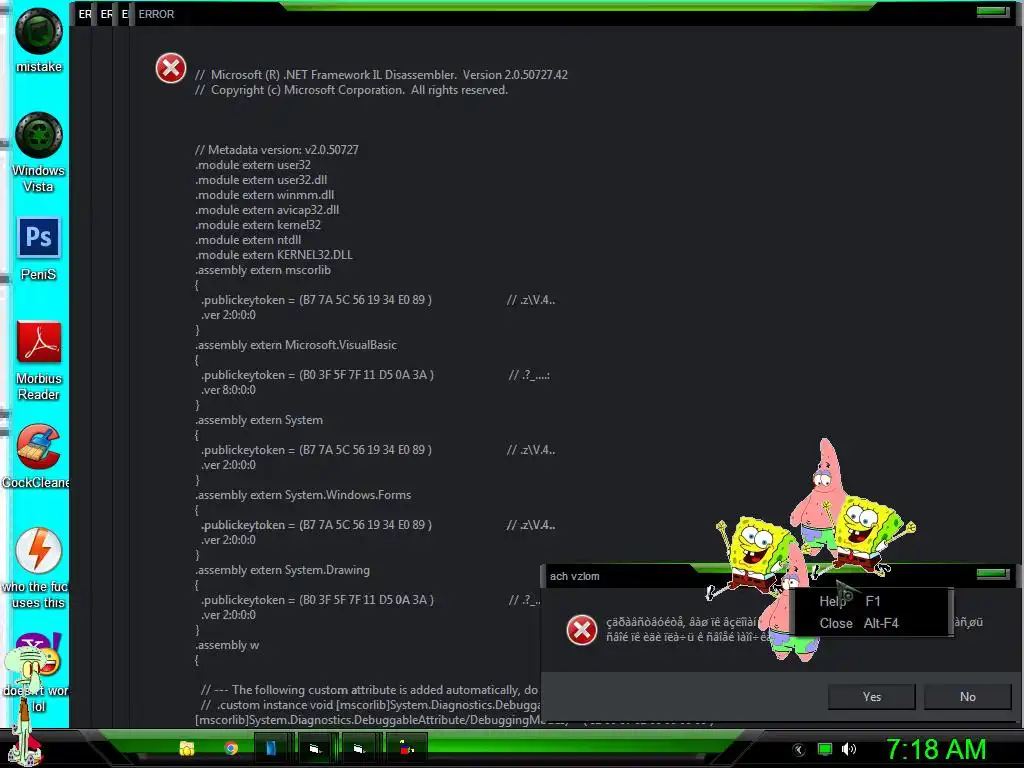The width and height of the screenshot is (1024, 768).
Task: Open the colorful red-blue taskbar icon
Action: [x=406, y=748]
